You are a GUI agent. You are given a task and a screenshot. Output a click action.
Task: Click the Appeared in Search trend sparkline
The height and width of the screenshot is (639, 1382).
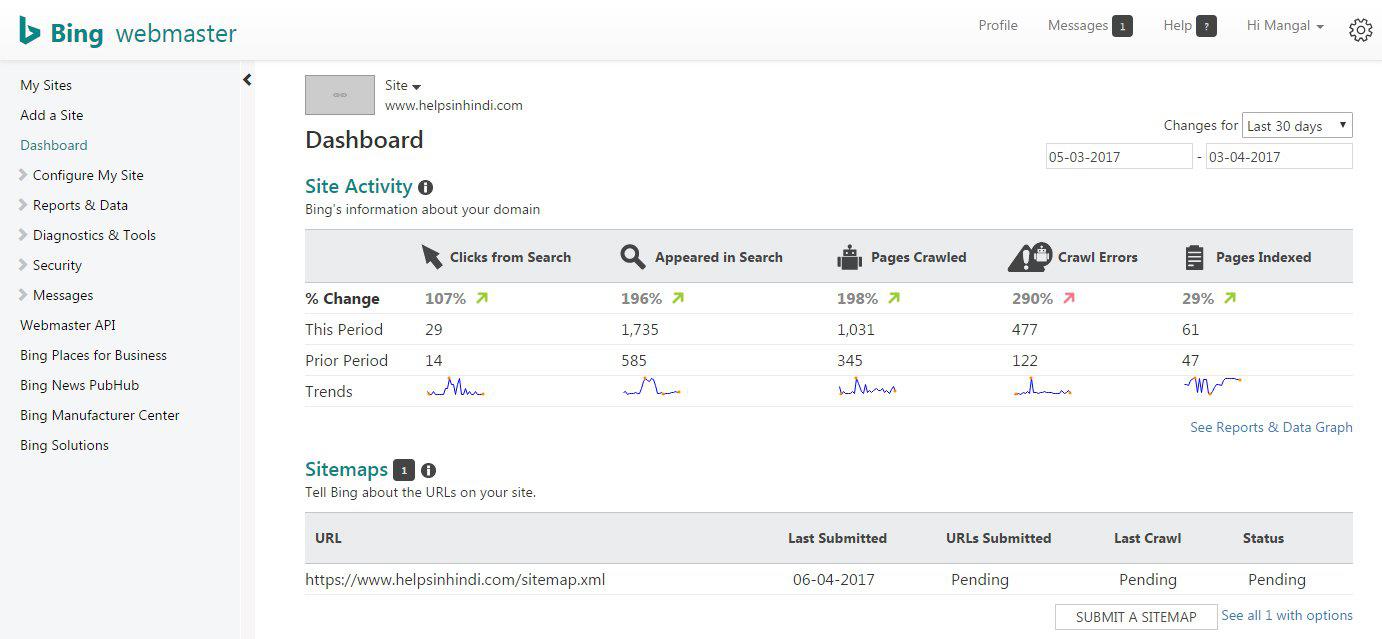coord(651,388)
